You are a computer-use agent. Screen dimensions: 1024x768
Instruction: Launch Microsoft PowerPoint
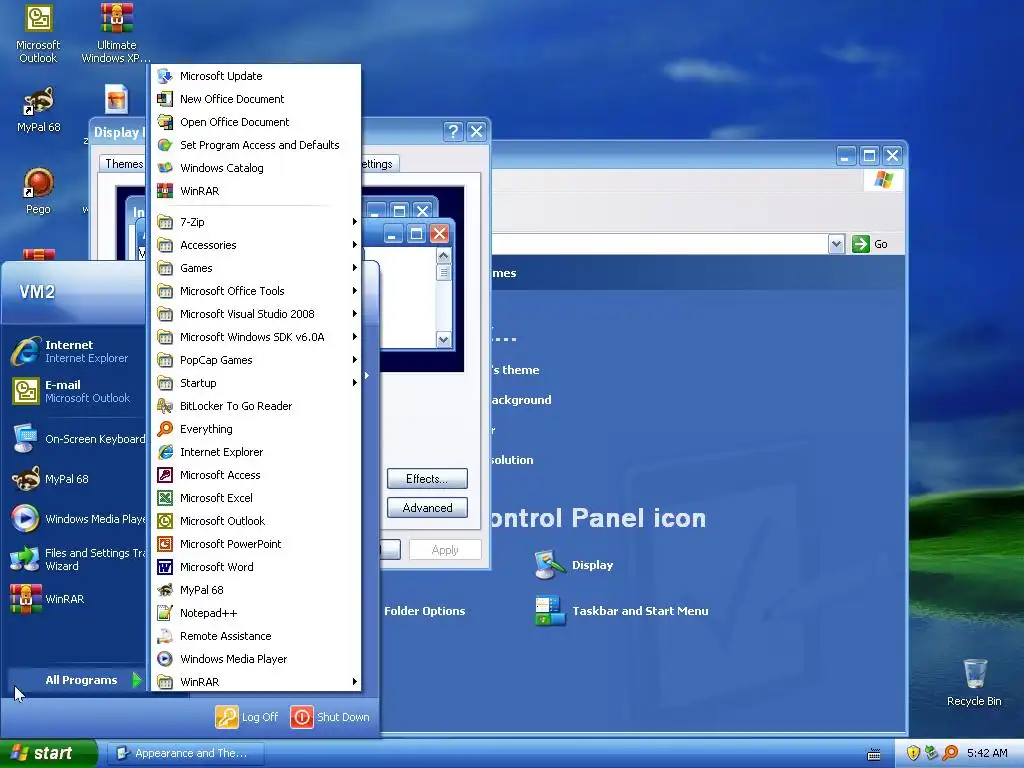(256, 544)
